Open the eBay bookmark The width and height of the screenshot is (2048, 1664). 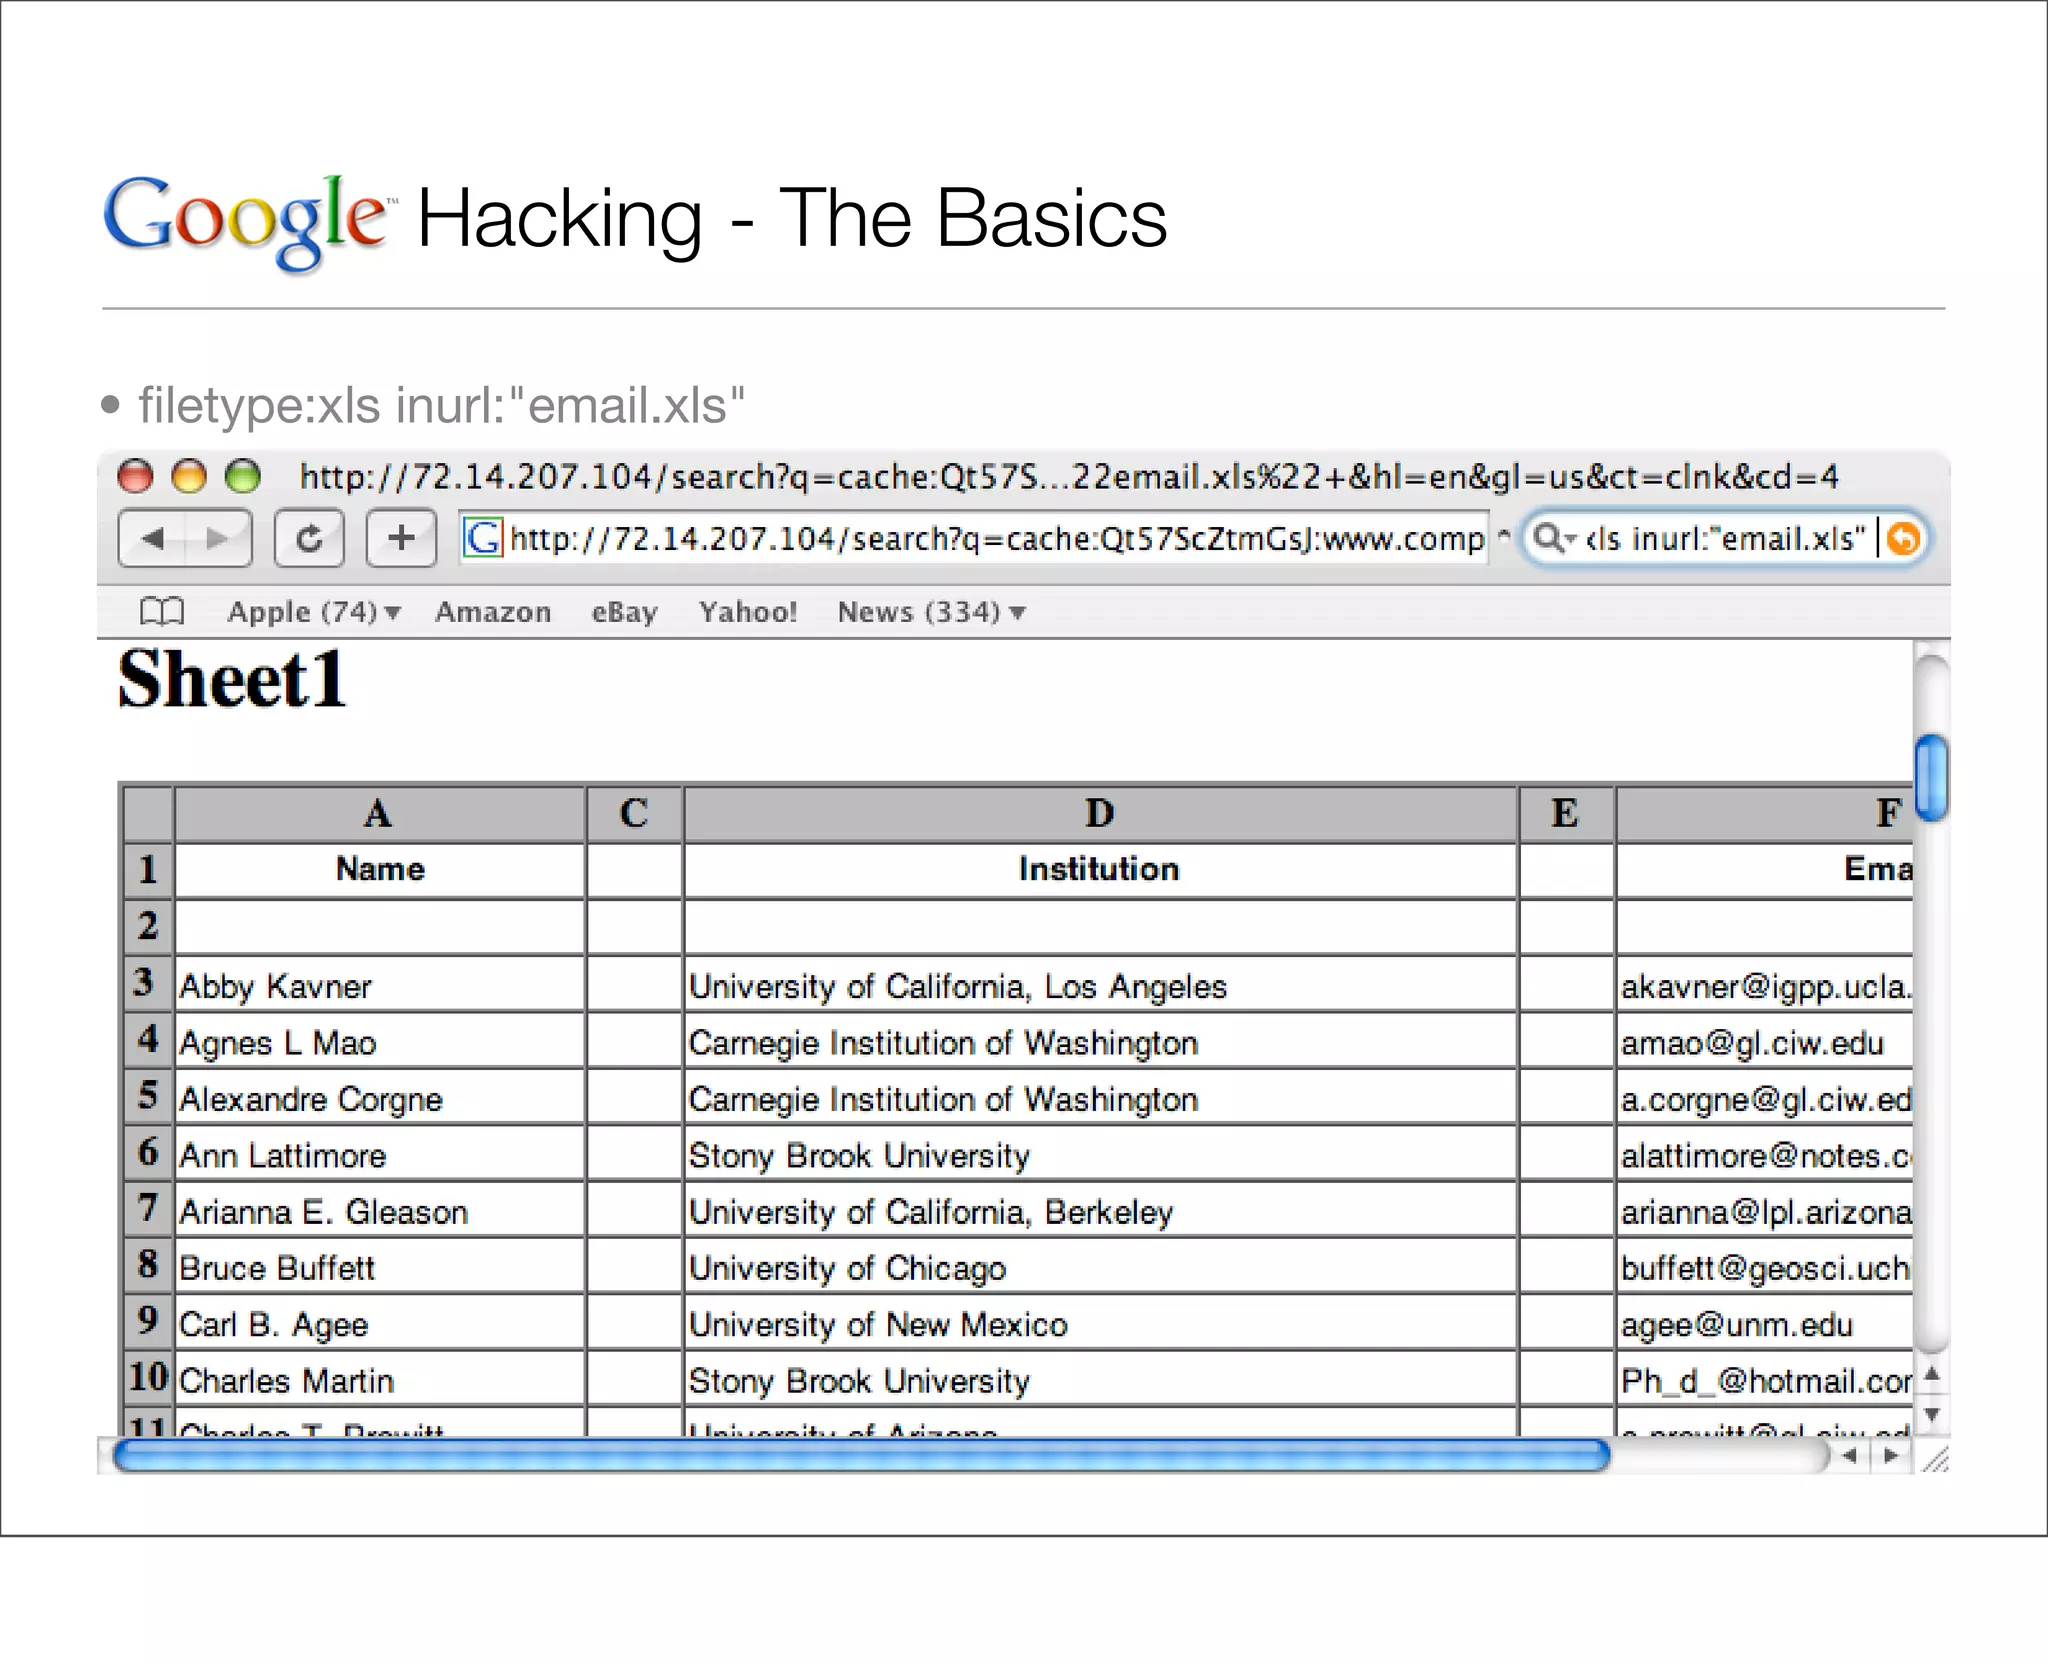625,611
